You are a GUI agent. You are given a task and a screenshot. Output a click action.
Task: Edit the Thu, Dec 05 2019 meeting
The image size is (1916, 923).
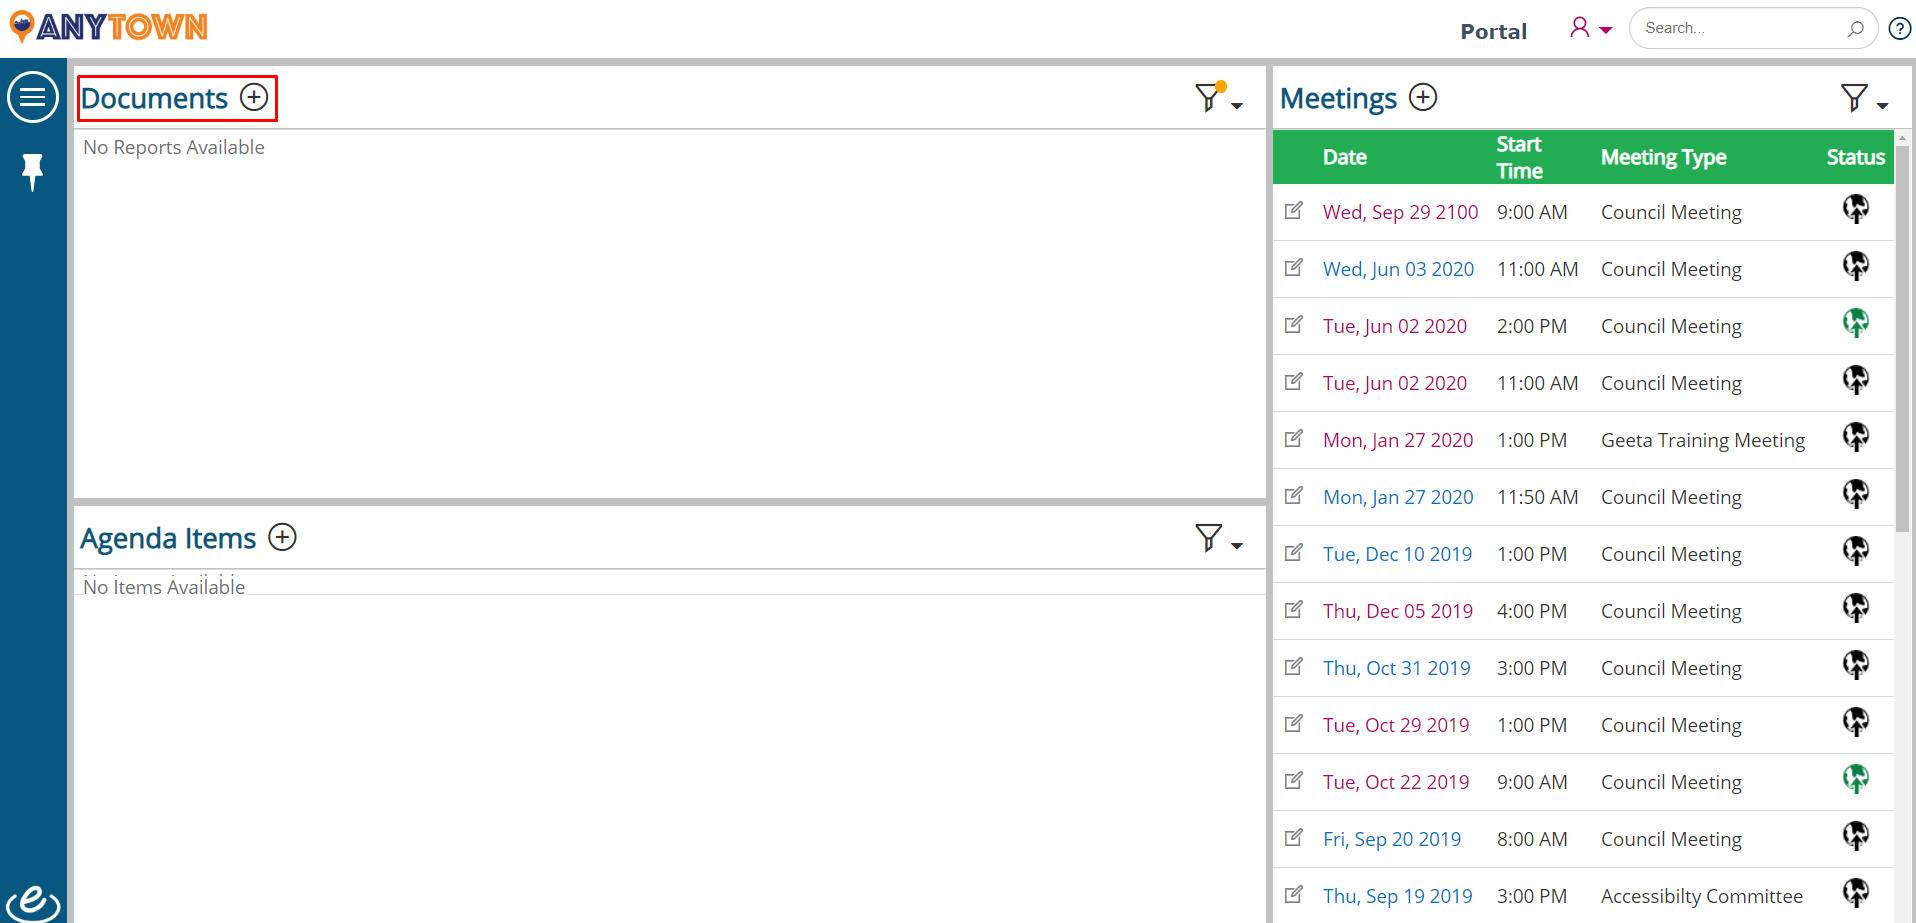(x=1294, y=610)
